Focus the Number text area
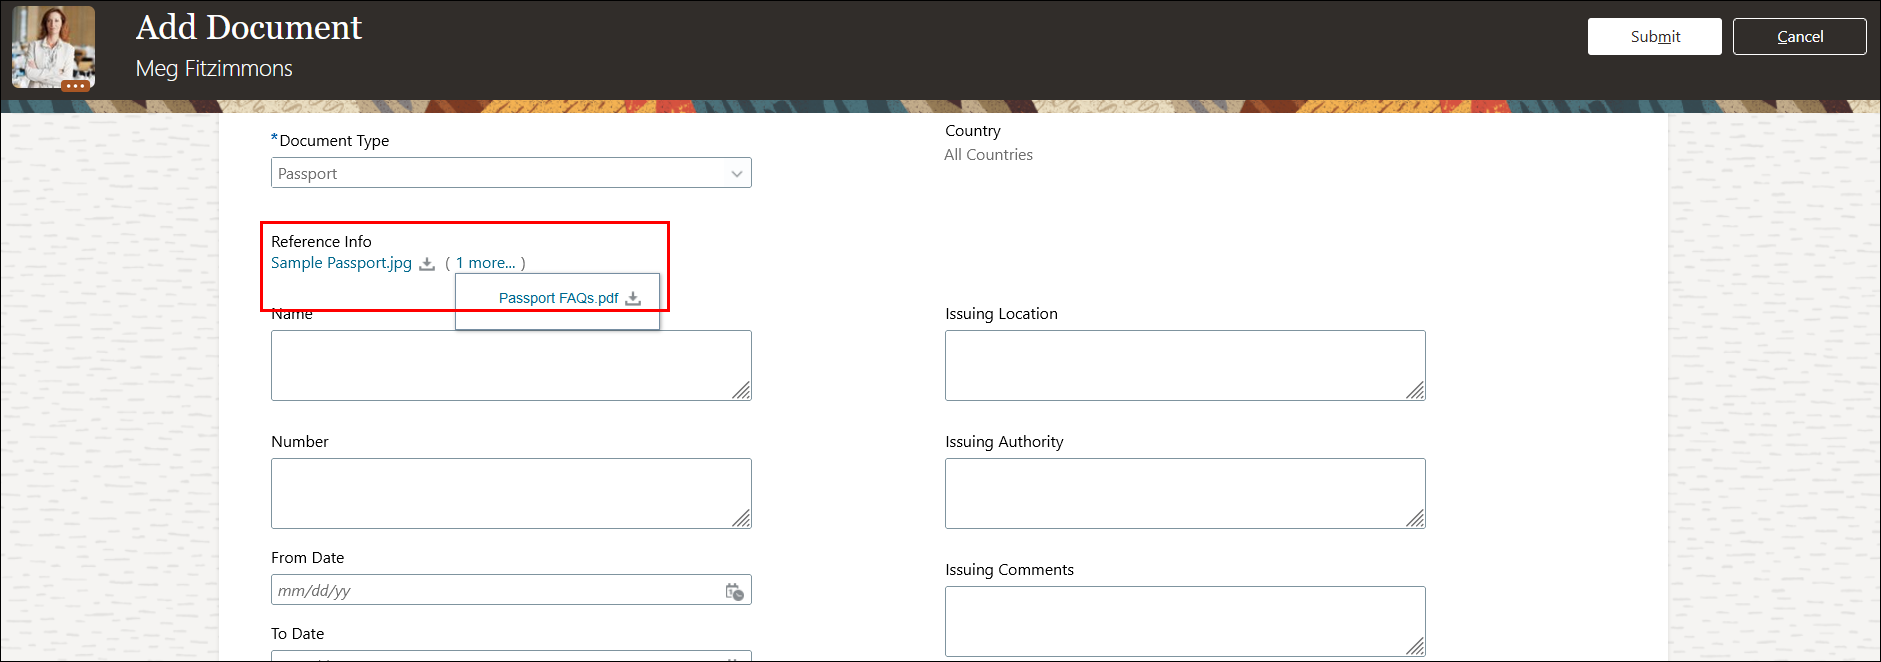Image resolution: width=1881 pixels, height=662 pixels. [x=500, y=493]
